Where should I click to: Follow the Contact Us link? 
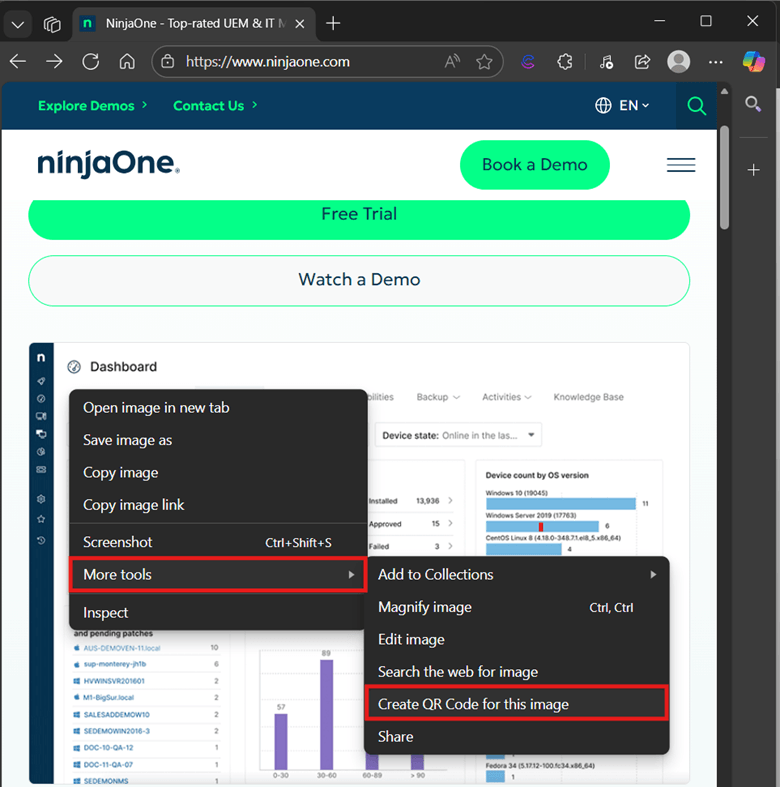[x=215, y=105]
